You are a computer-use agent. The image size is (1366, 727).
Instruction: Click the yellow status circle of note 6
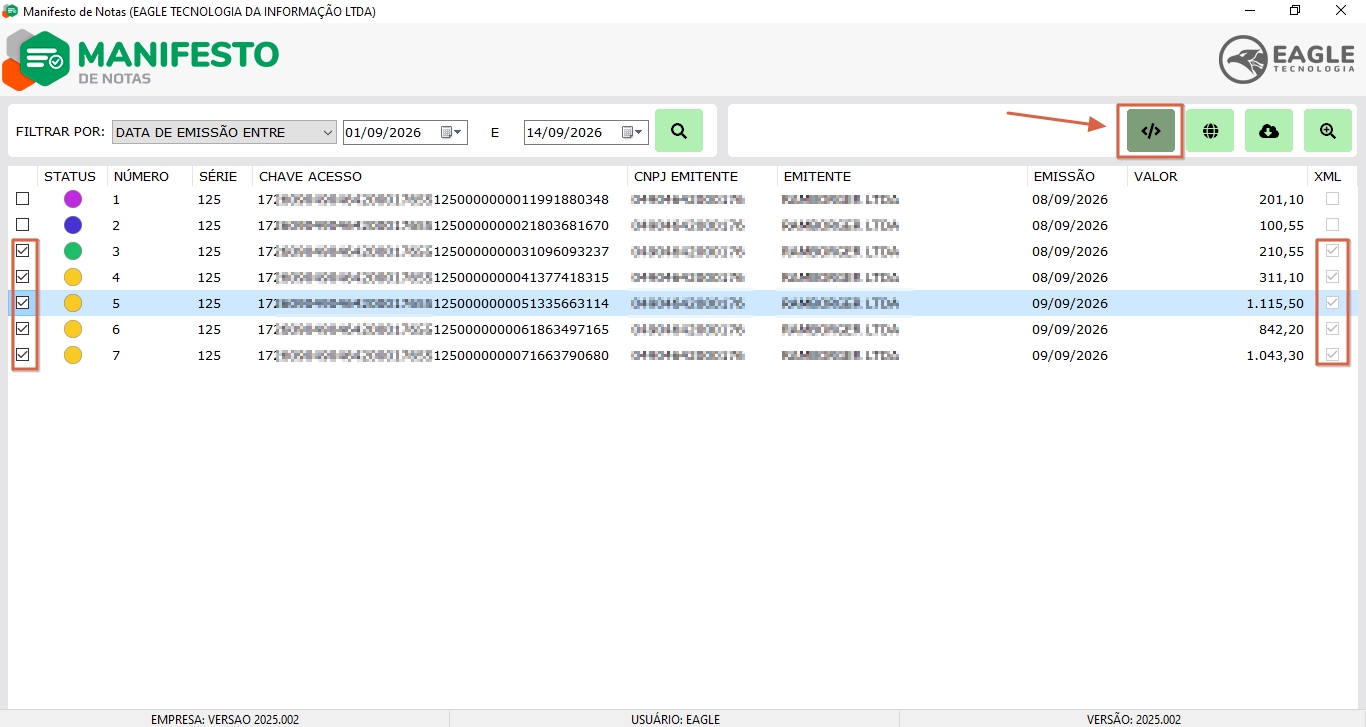point(73,329)
